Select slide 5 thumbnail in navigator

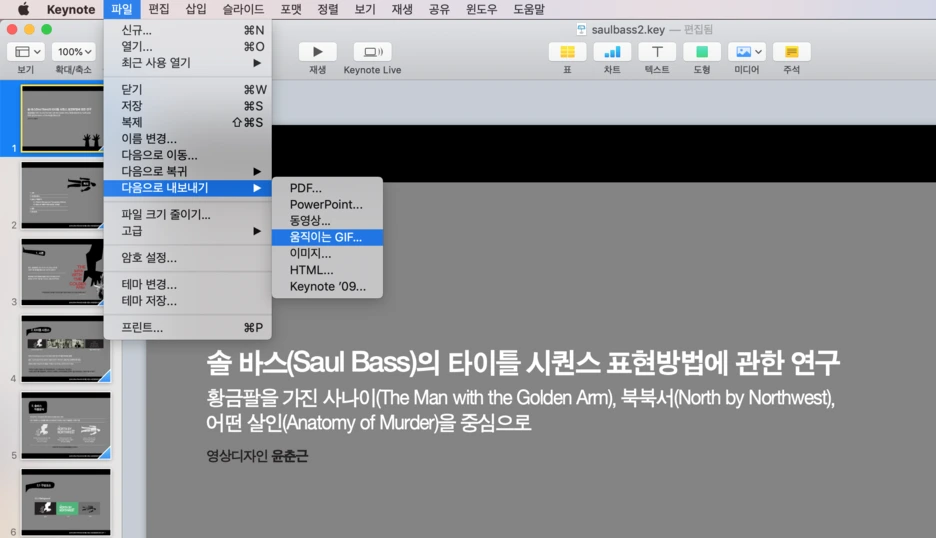66,425
